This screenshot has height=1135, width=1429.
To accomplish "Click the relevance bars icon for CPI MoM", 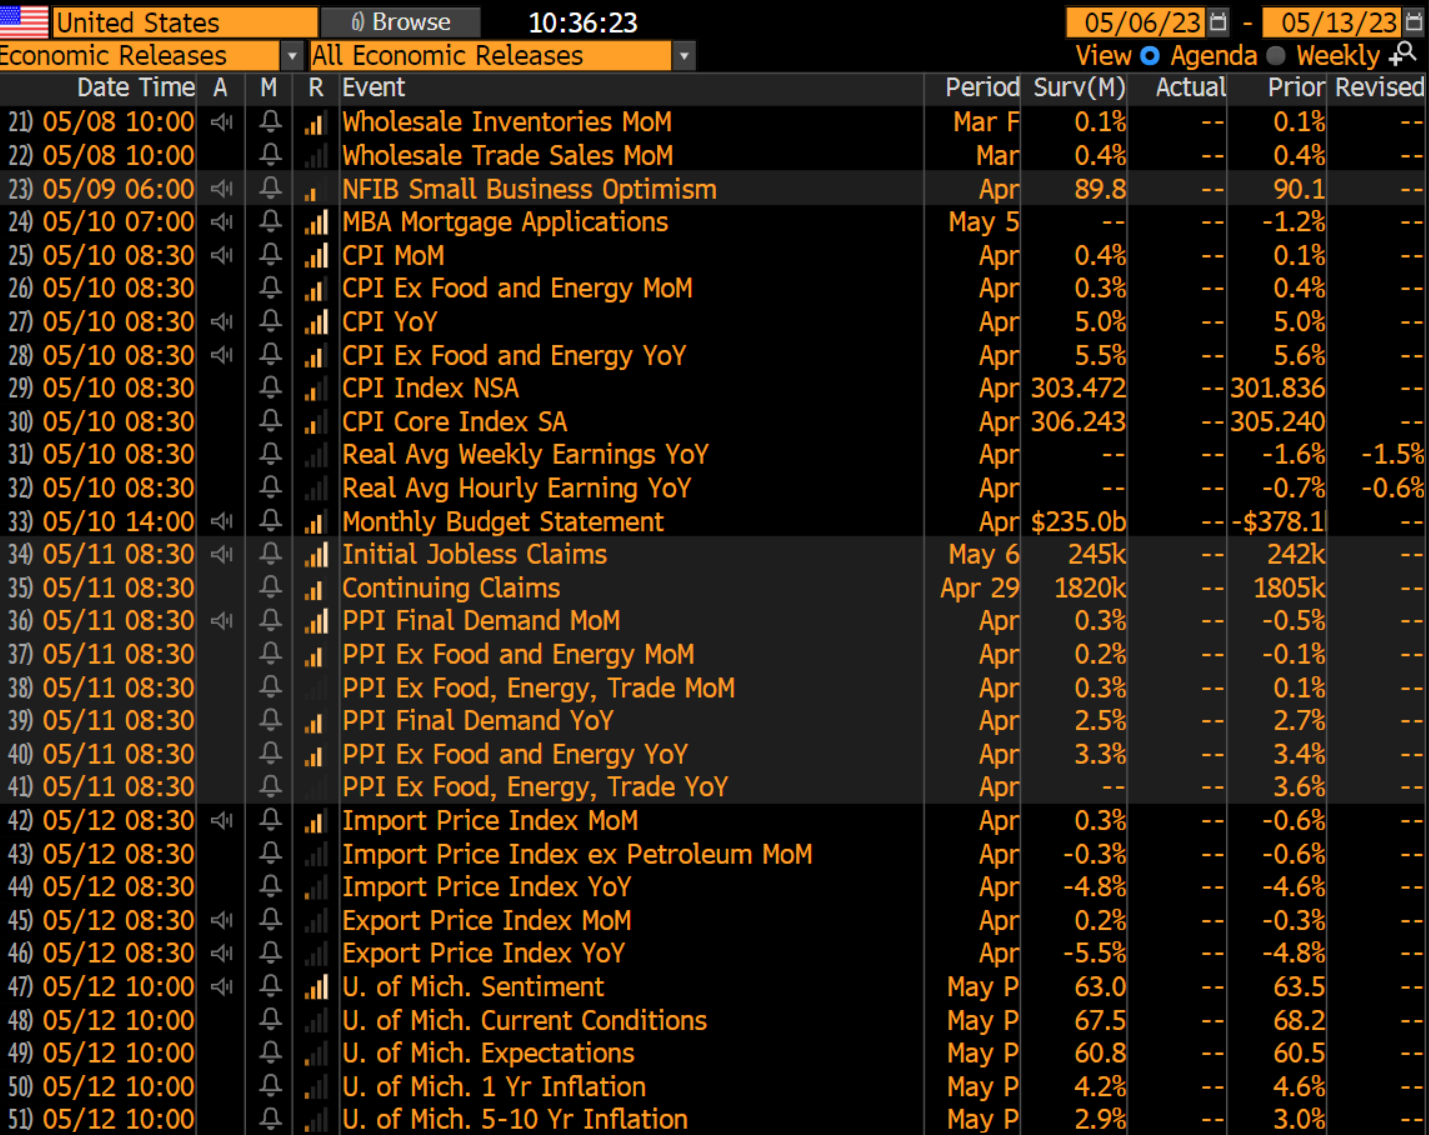I will tap(316, 256).
